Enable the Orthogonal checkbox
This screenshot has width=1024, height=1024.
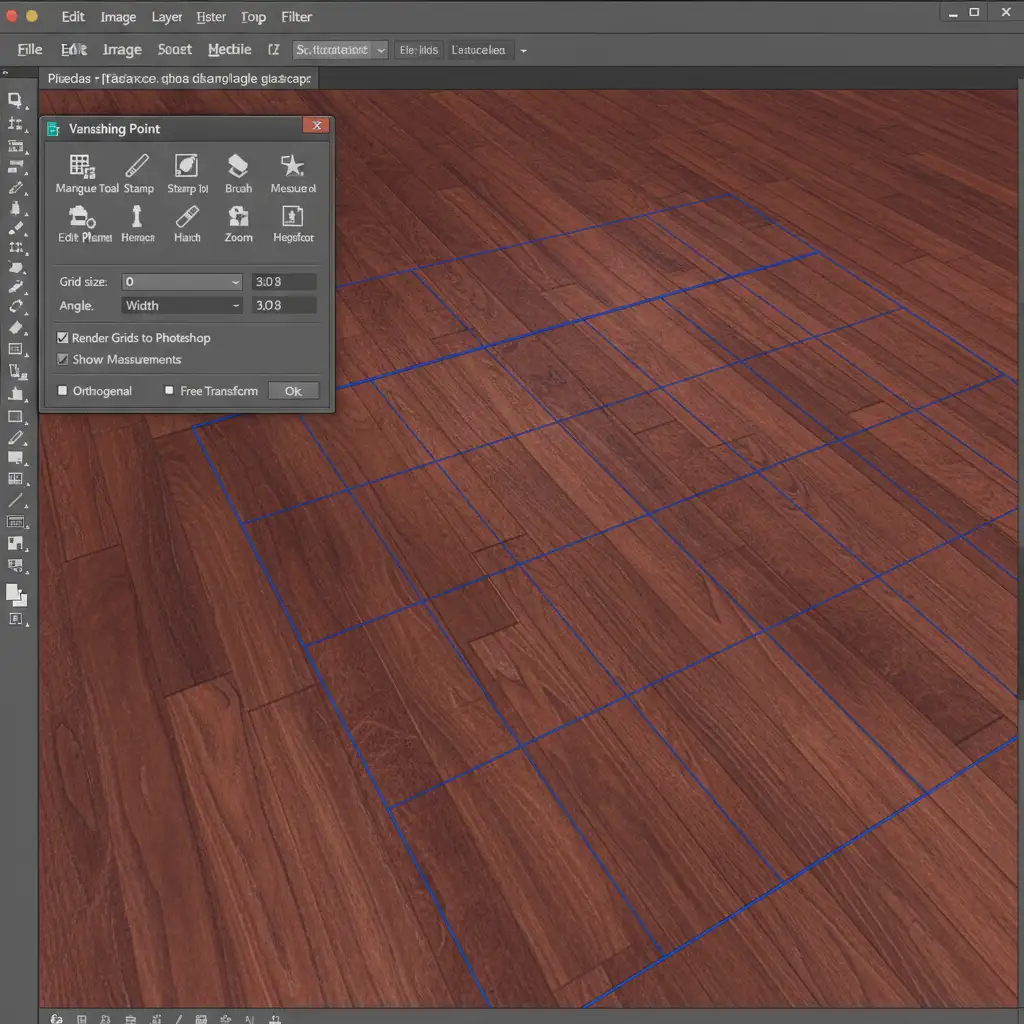coord(63,391)
